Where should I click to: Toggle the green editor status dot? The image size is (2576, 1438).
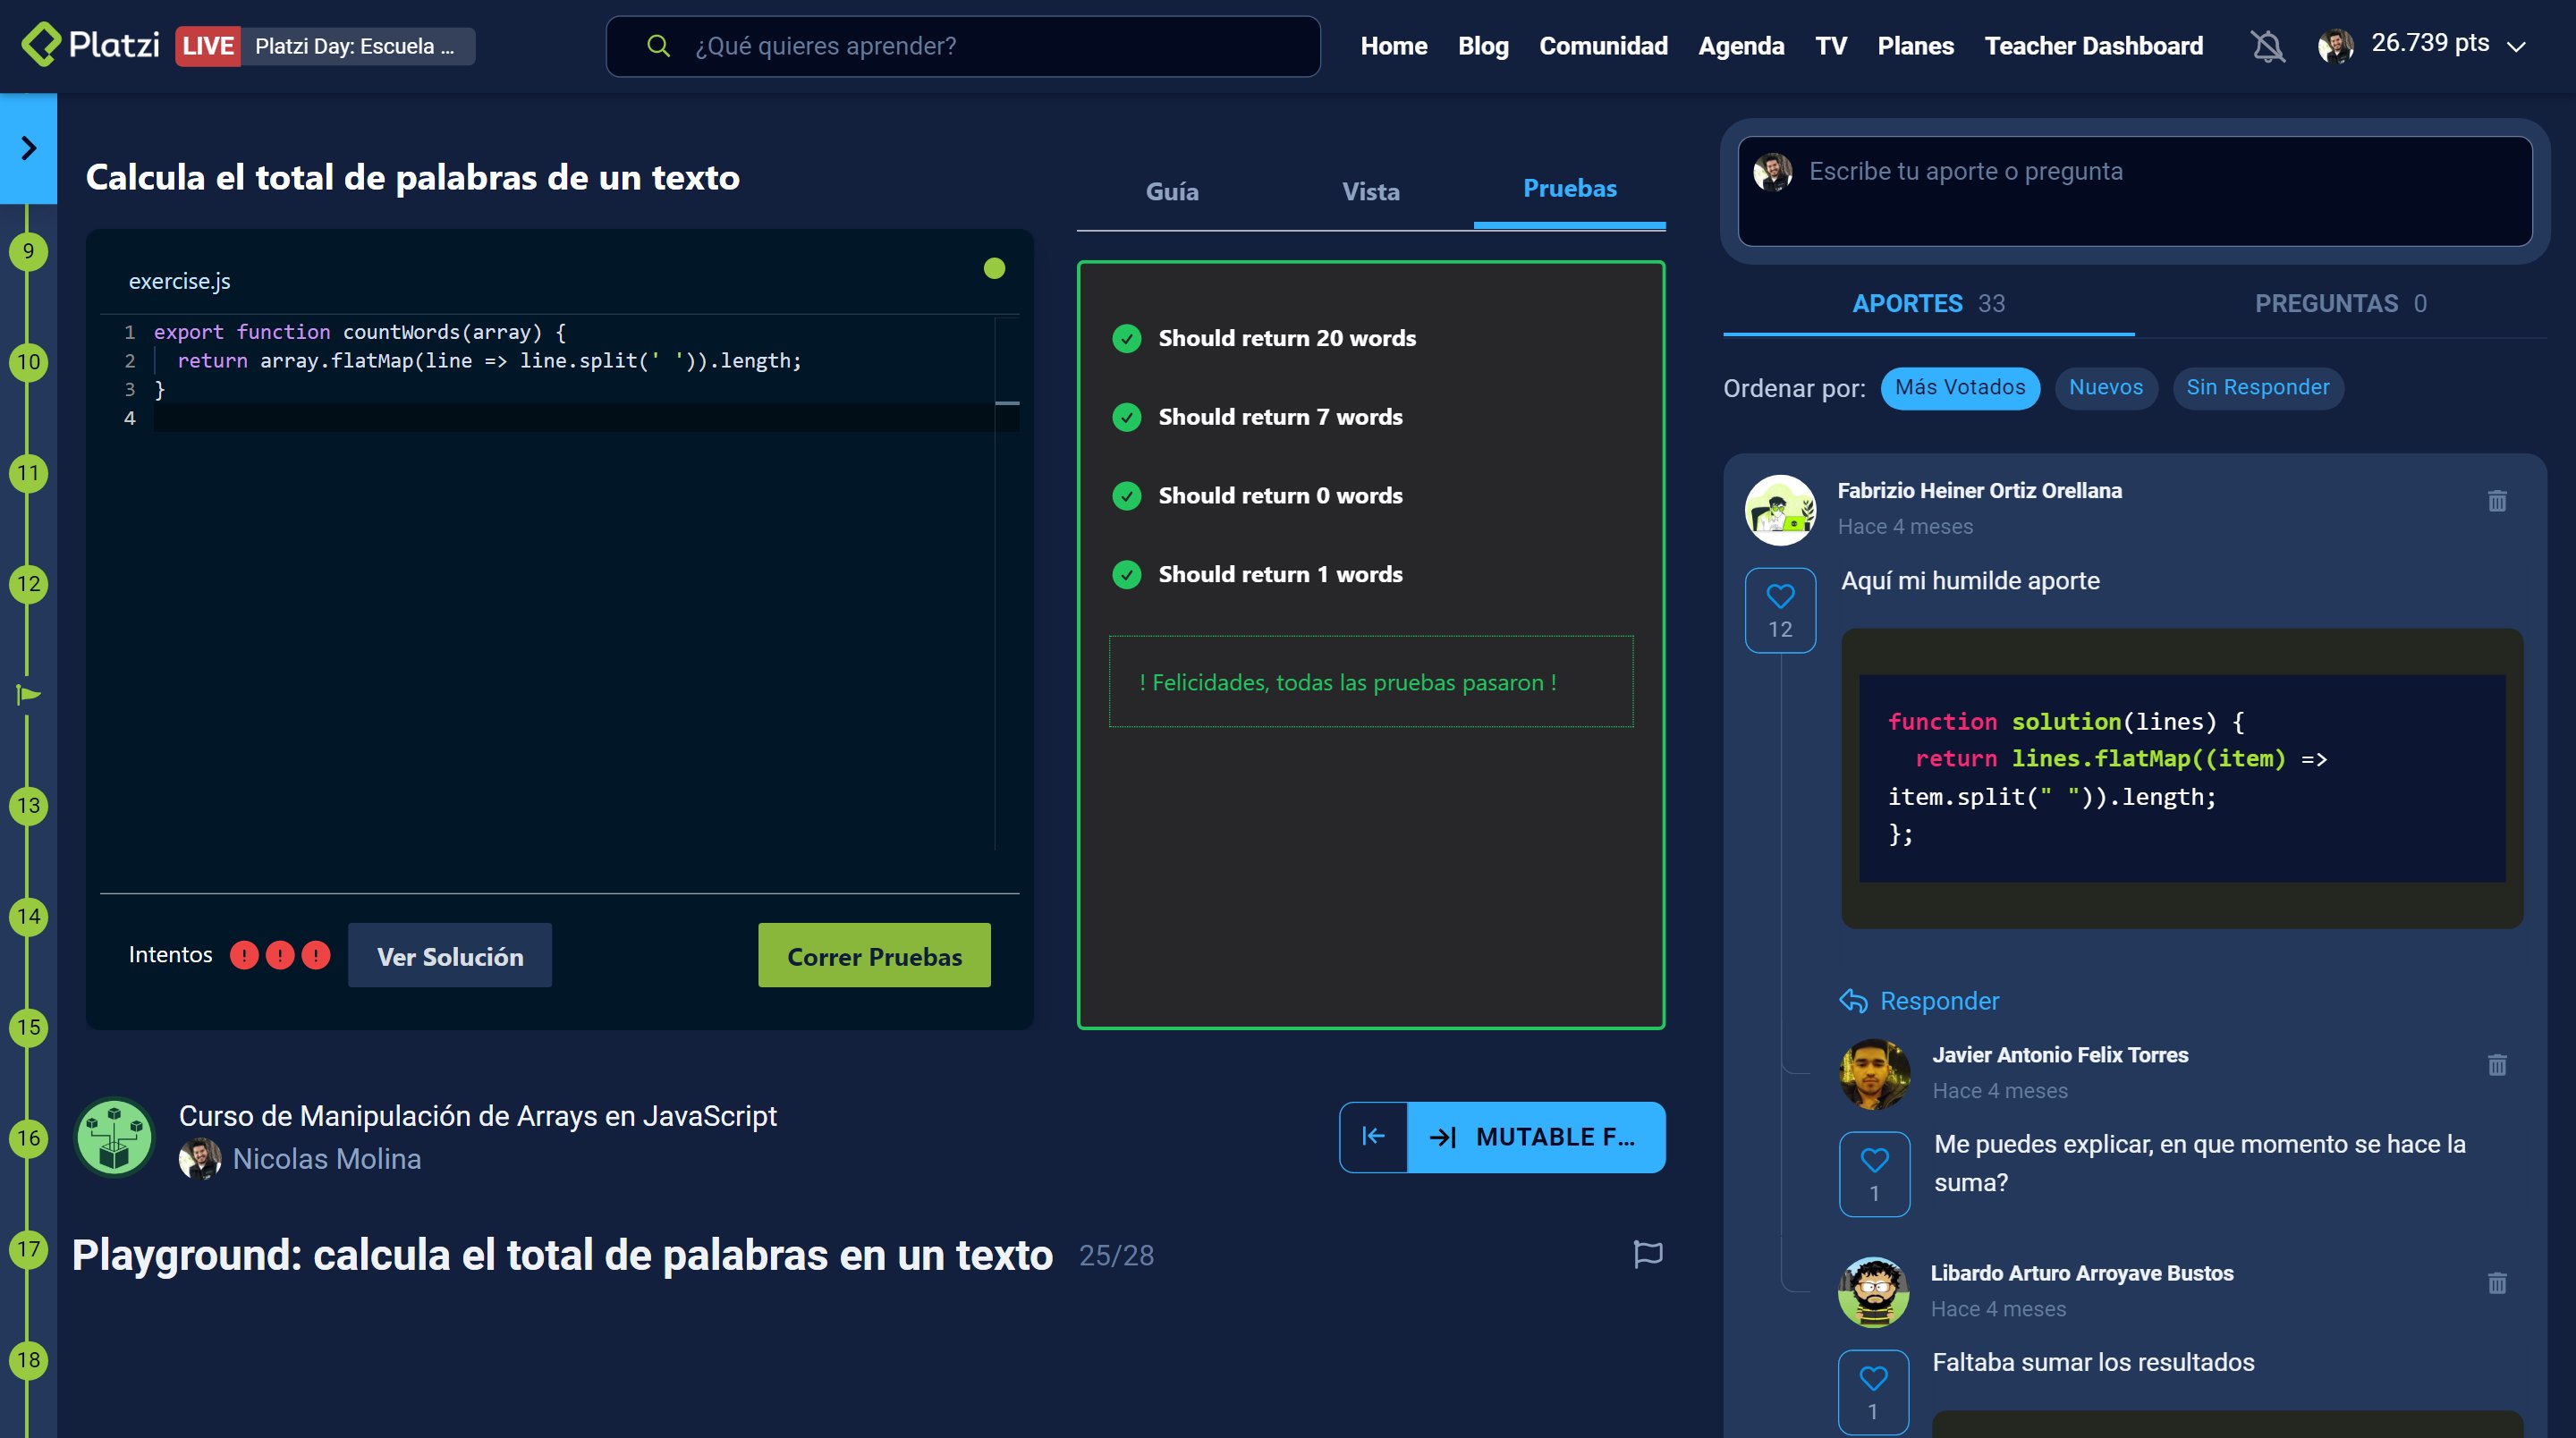click(x=995, y=268)
